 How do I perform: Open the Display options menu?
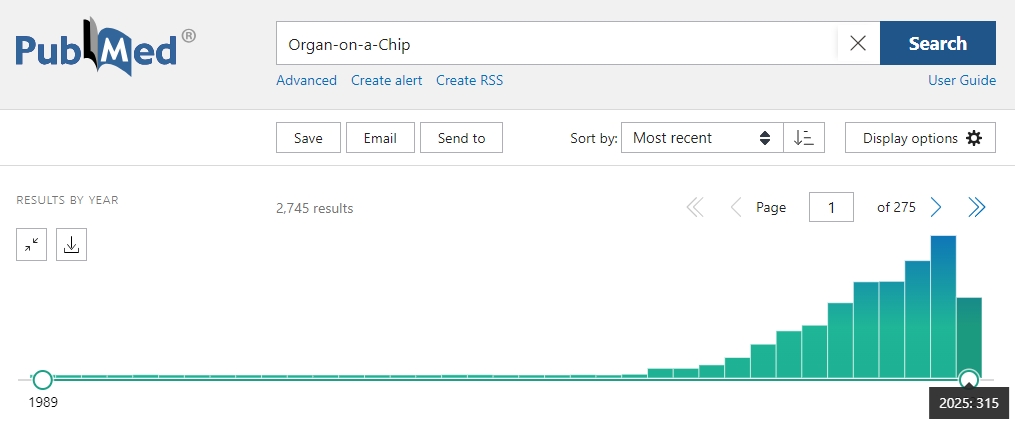(920, 138)
